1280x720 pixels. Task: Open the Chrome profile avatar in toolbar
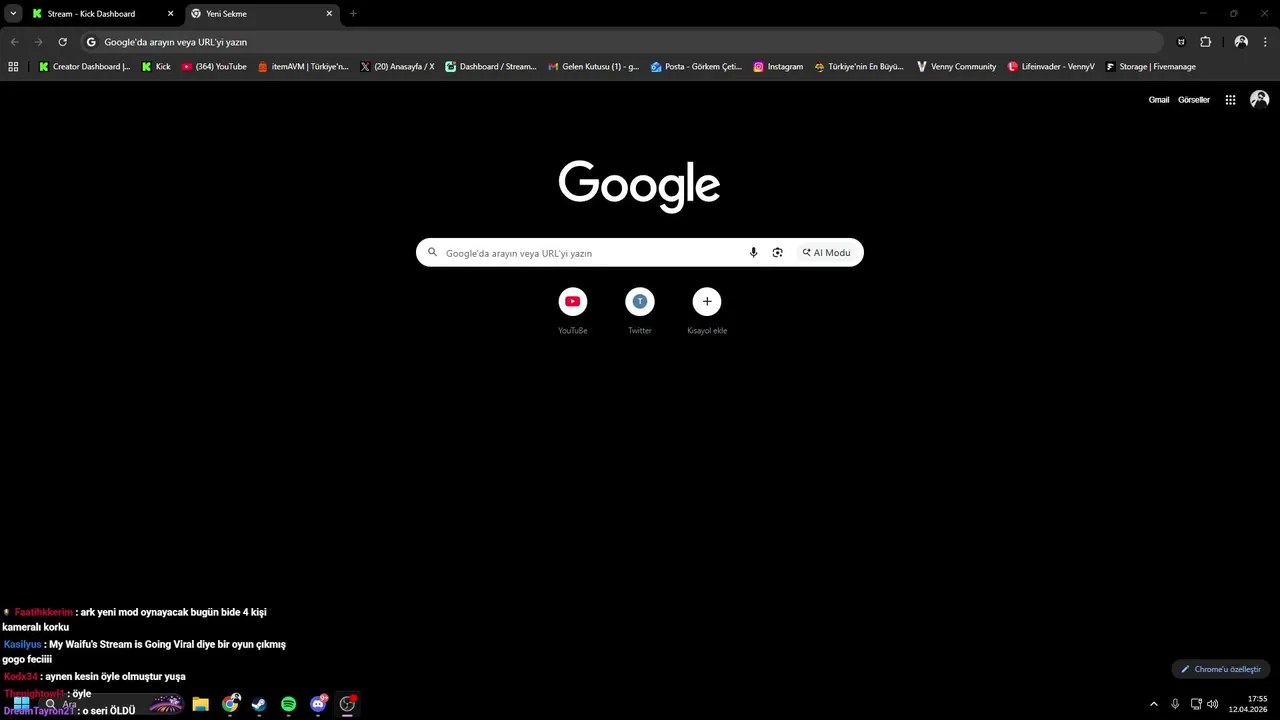[x=1241, y=42]
